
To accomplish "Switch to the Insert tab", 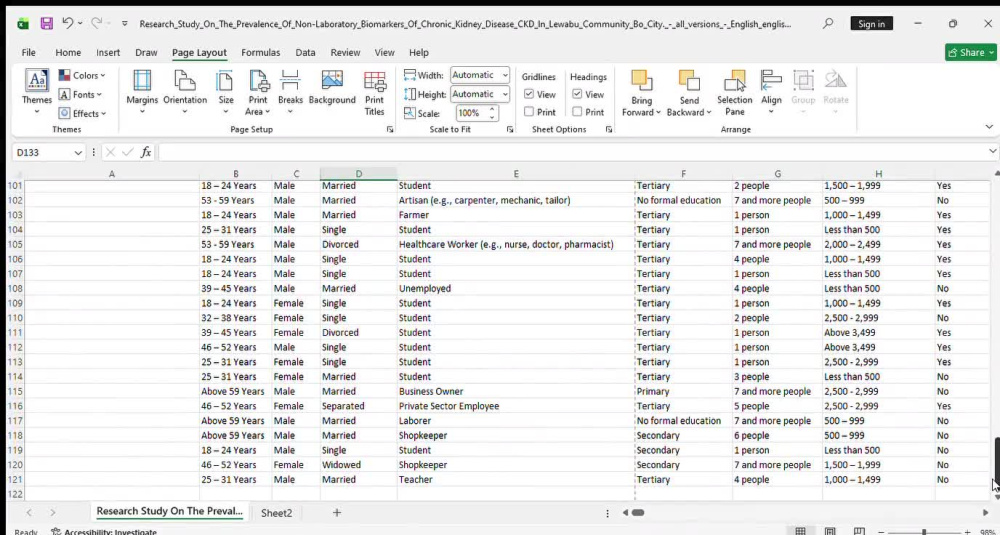I will click(x=108, y=52).
